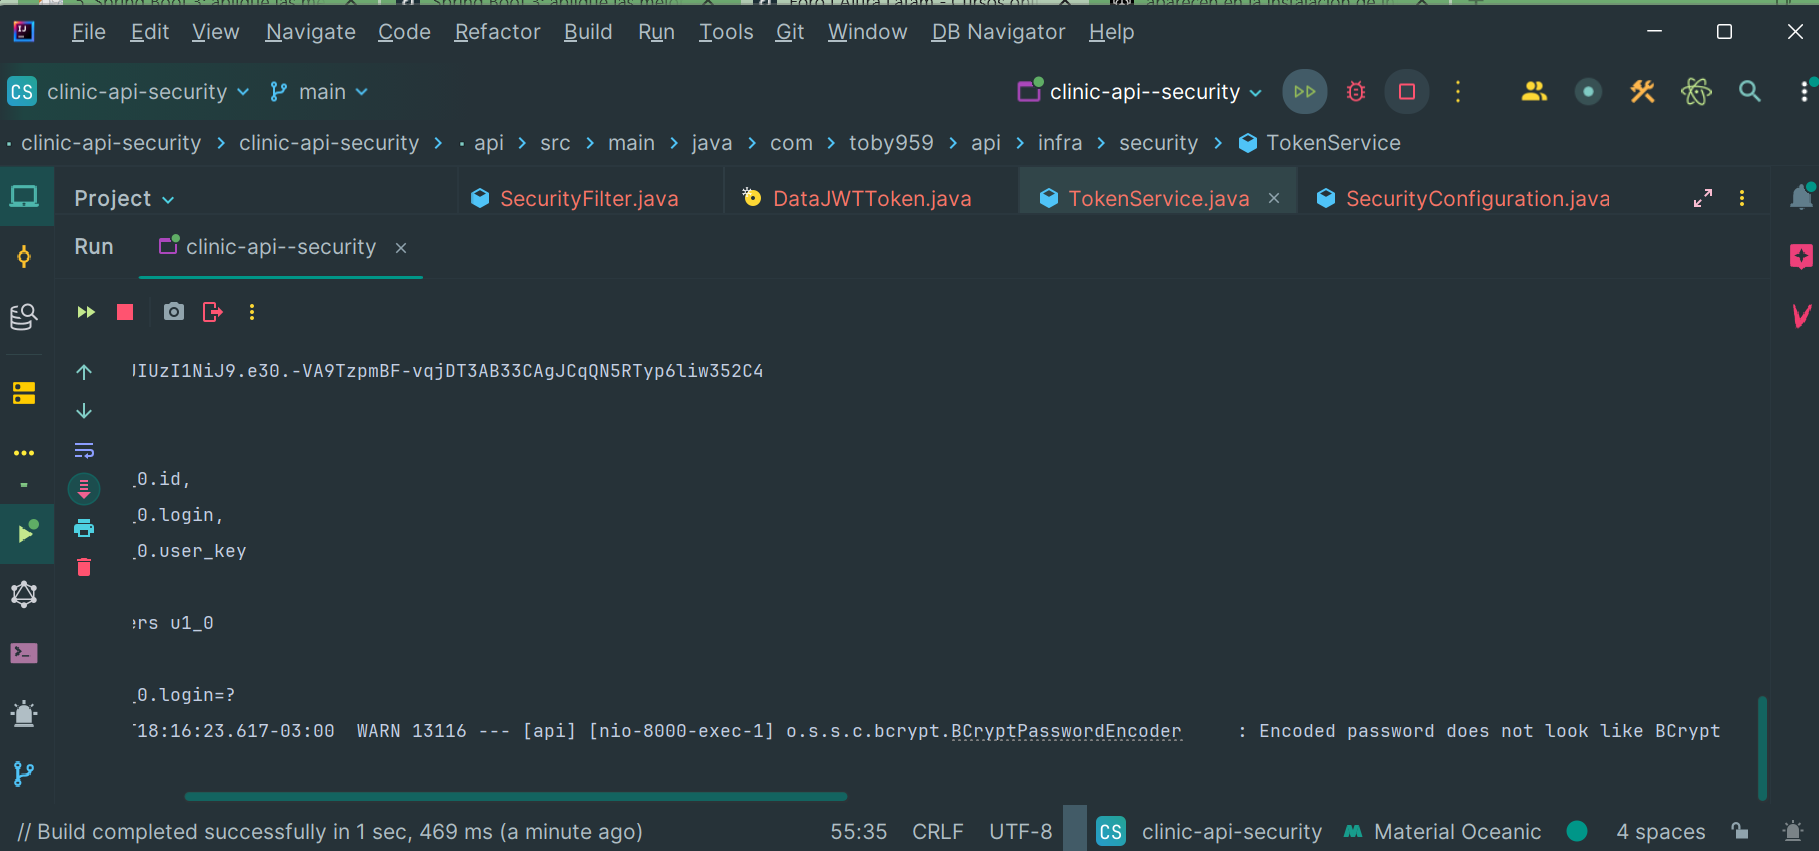This screenshot has height=851, width=1819.
Task: Open more run actions kebab menu
Action: pos(1458,92)
